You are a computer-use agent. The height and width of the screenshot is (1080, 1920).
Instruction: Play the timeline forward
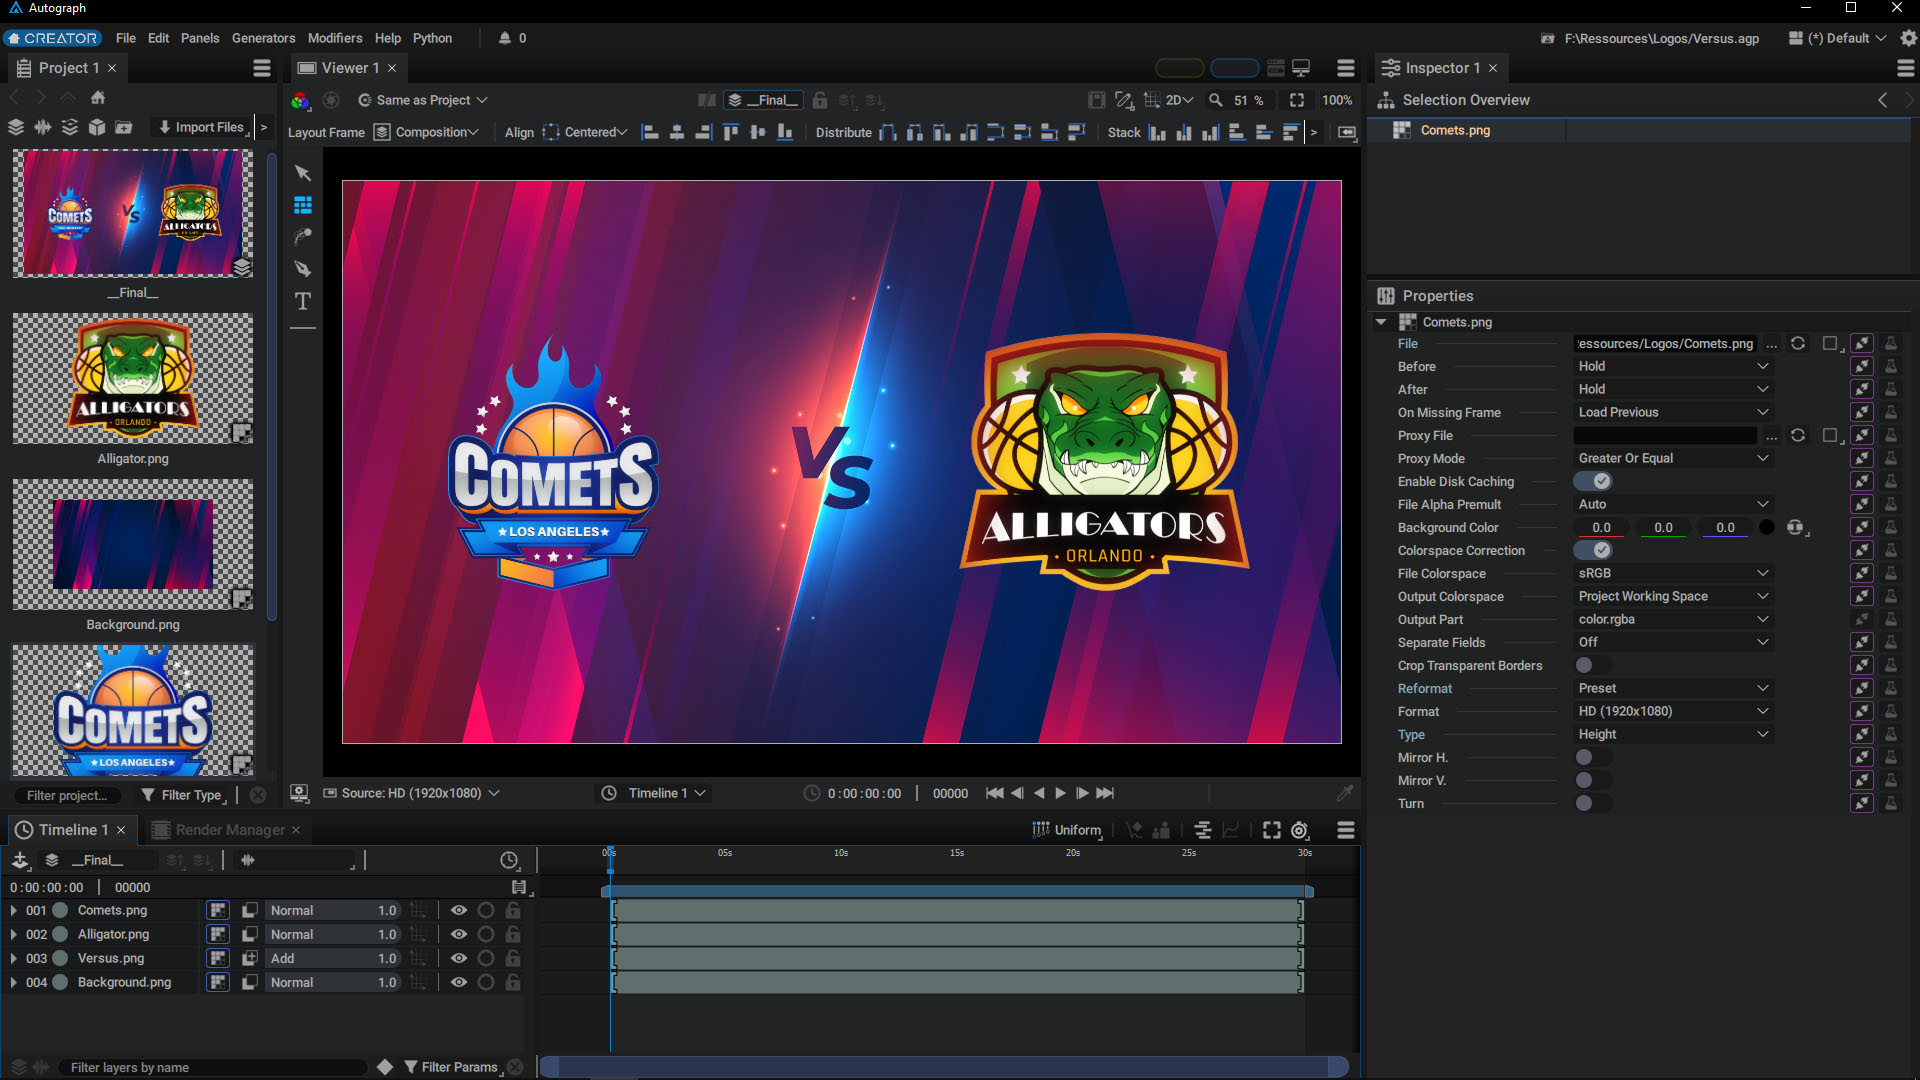click(x=1061, y=793)
